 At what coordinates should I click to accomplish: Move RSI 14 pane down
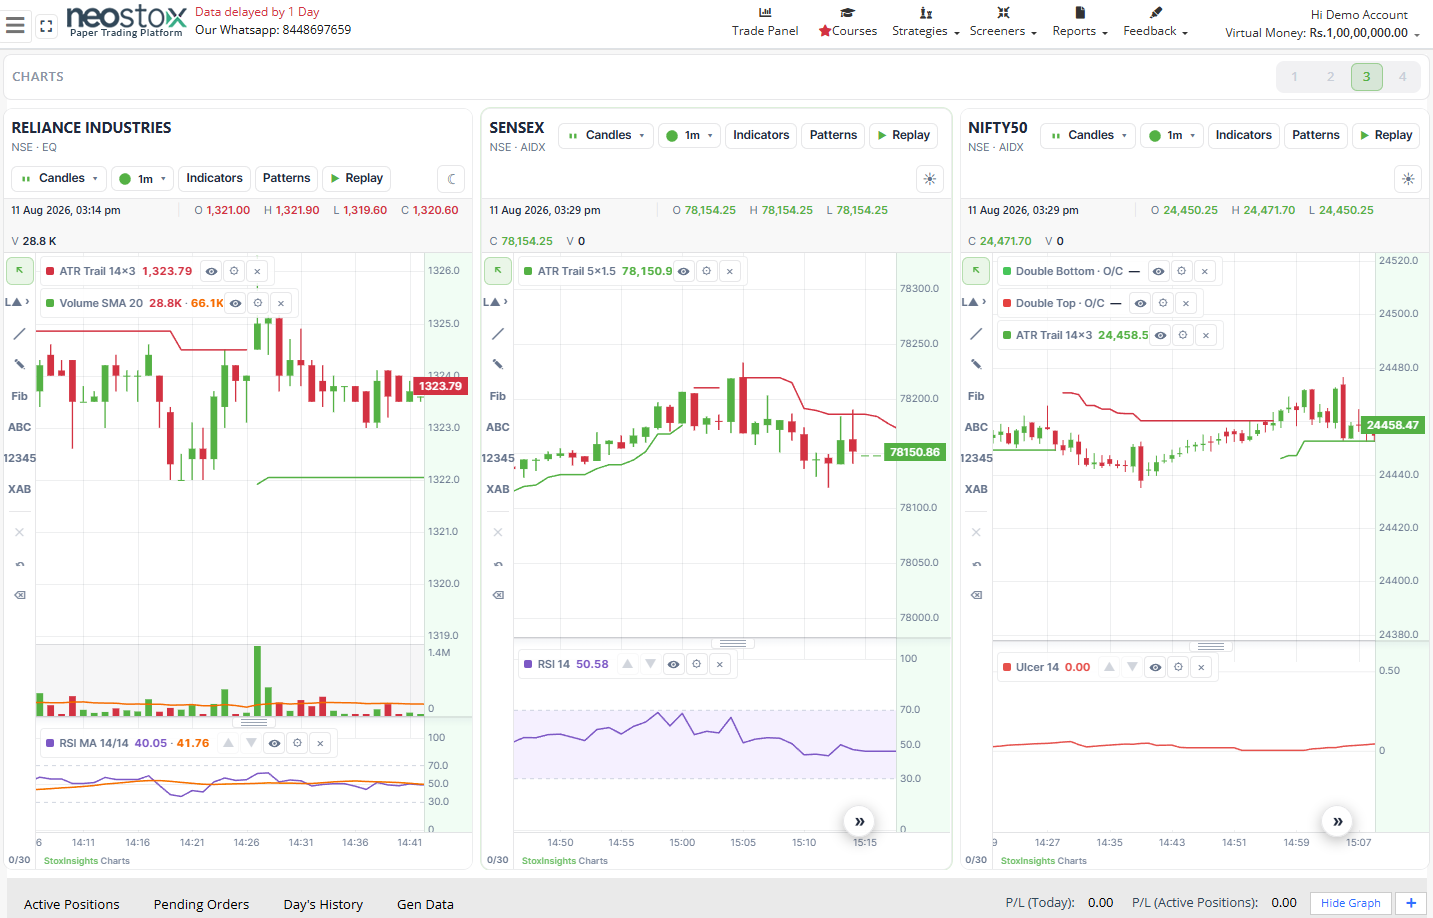tap(651, 664)
